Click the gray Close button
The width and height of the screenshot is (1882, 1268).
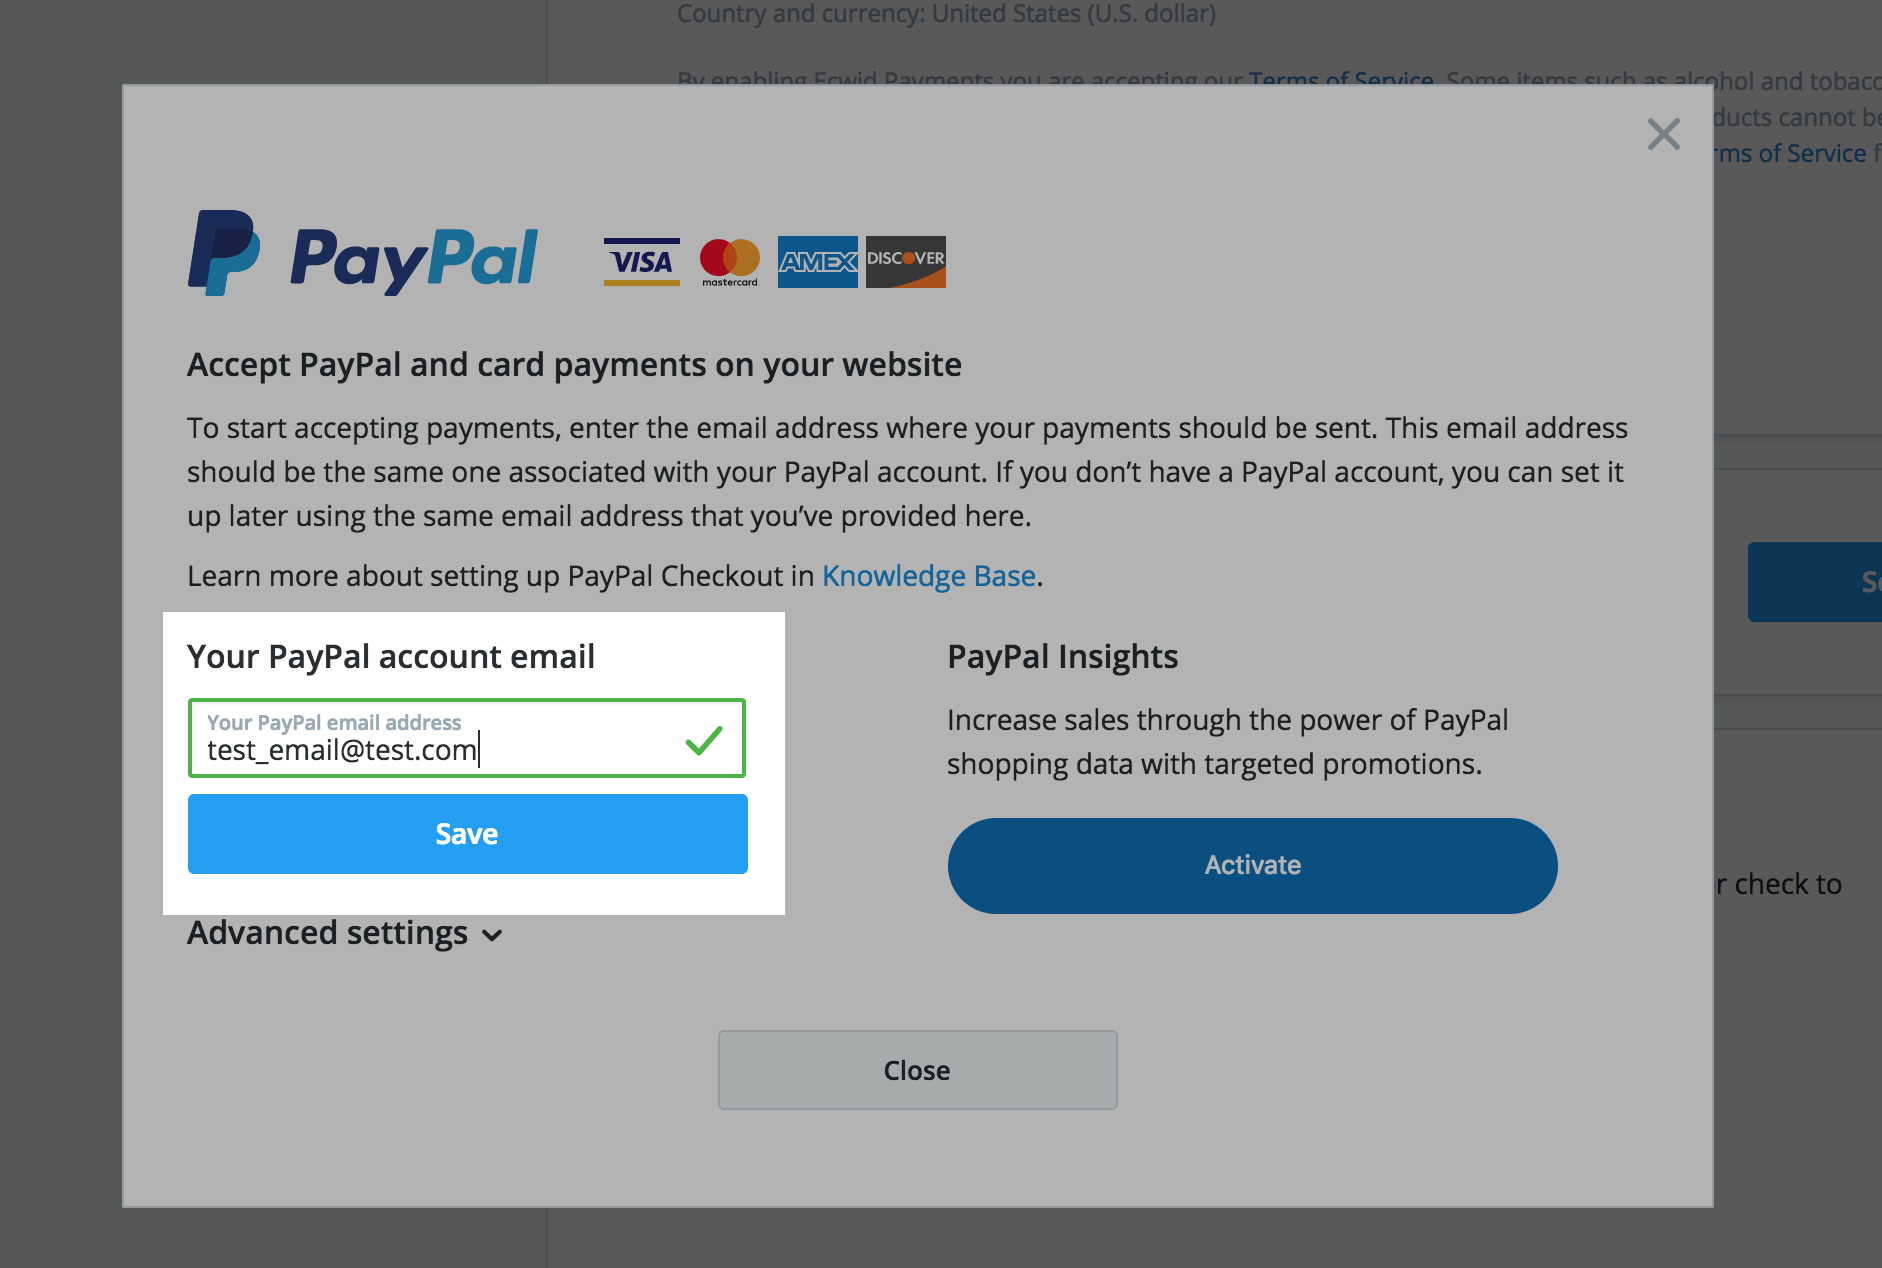pyautogui.click(x=917, y=1070)
